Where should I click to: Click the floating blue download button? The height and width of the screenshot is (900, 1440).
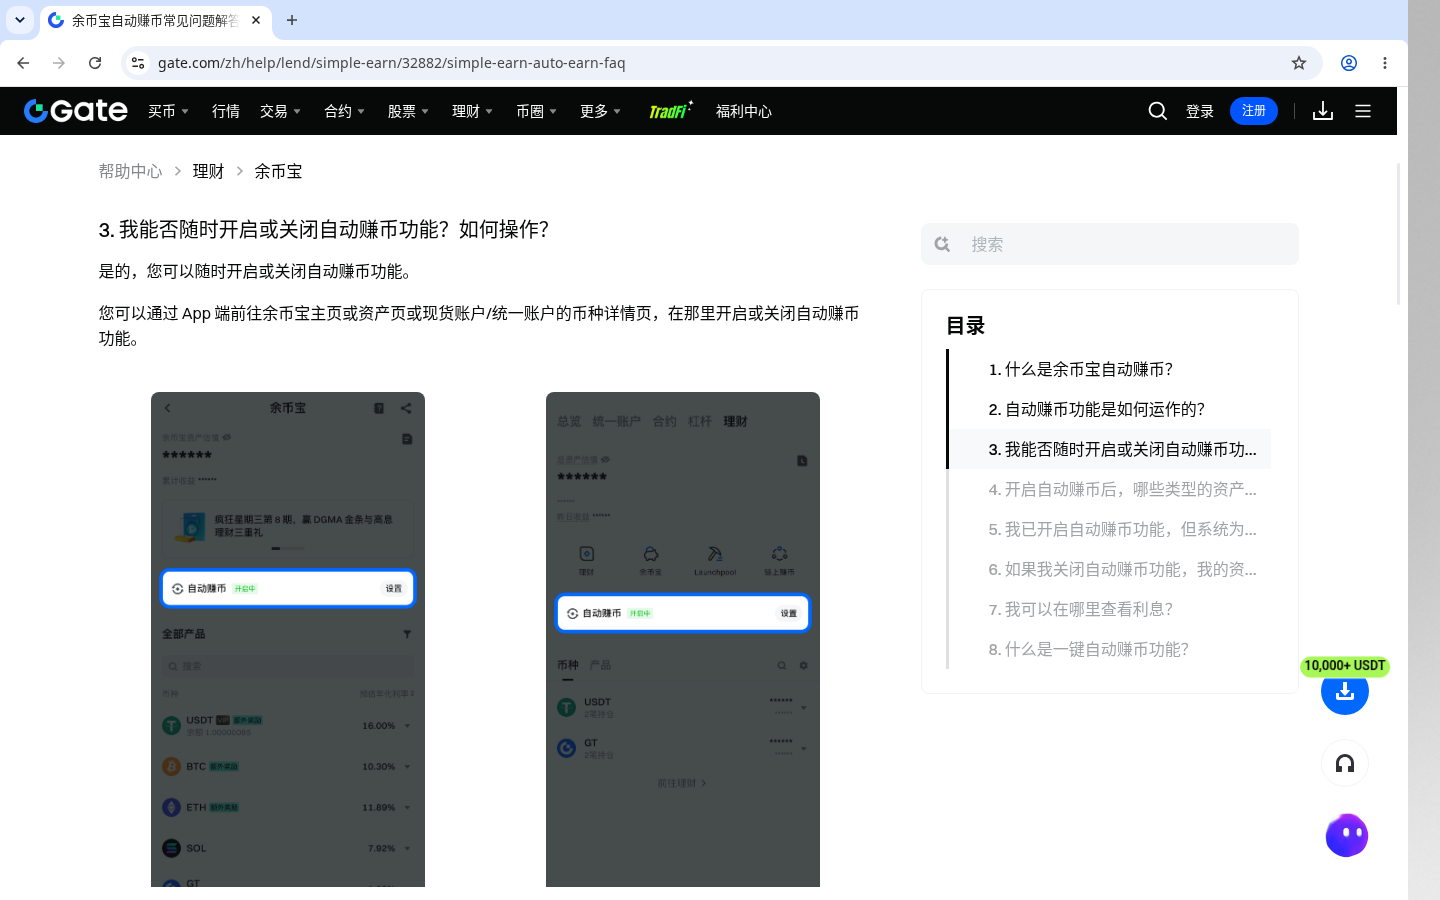pos(1345,691)
